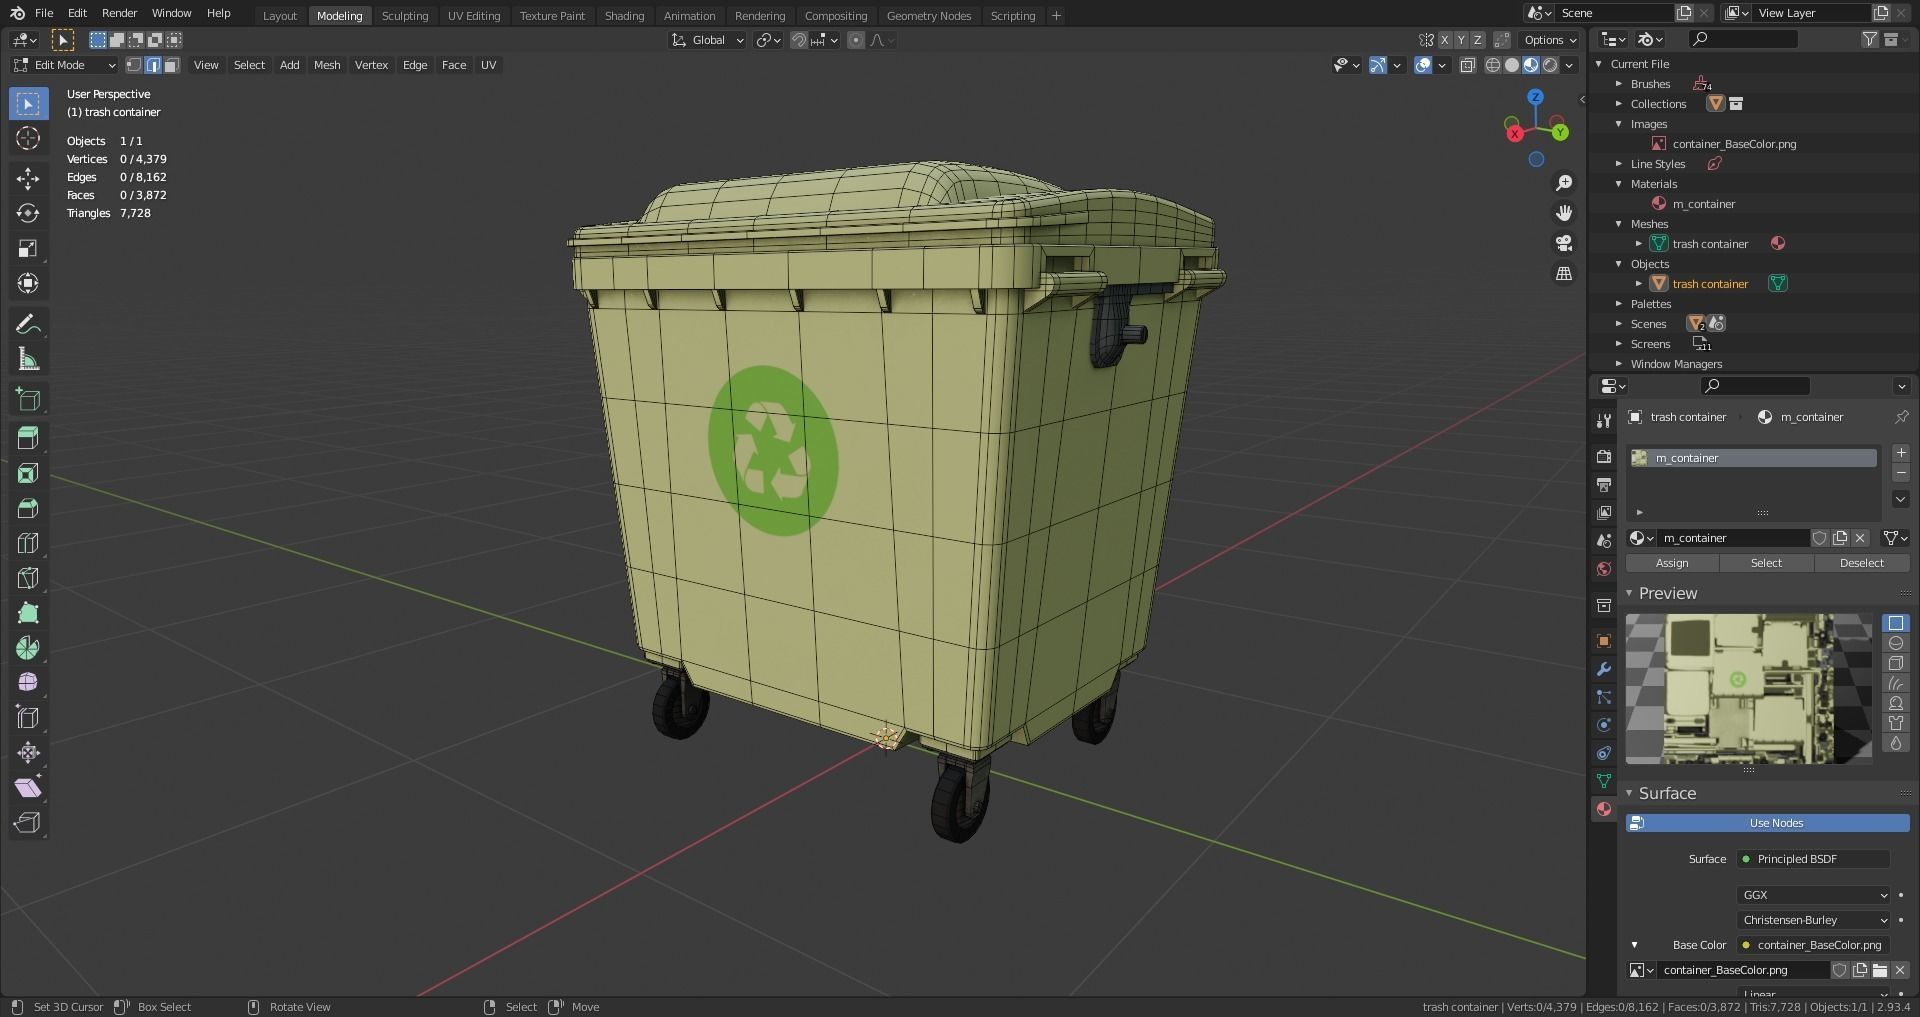
Task: Click the Use Nodes button
Action: tap(1767, 823)
